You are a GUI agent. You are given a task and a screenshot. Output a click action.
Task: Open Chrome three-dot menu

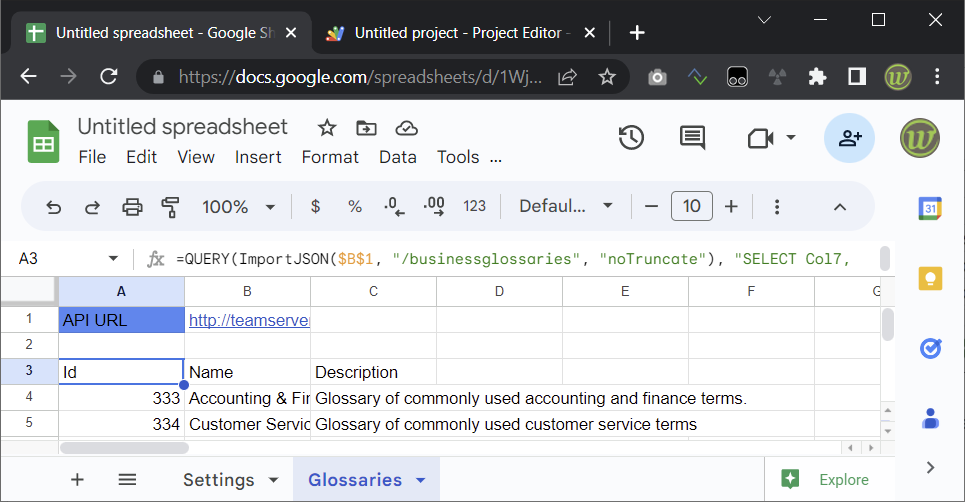coord(937,77)
